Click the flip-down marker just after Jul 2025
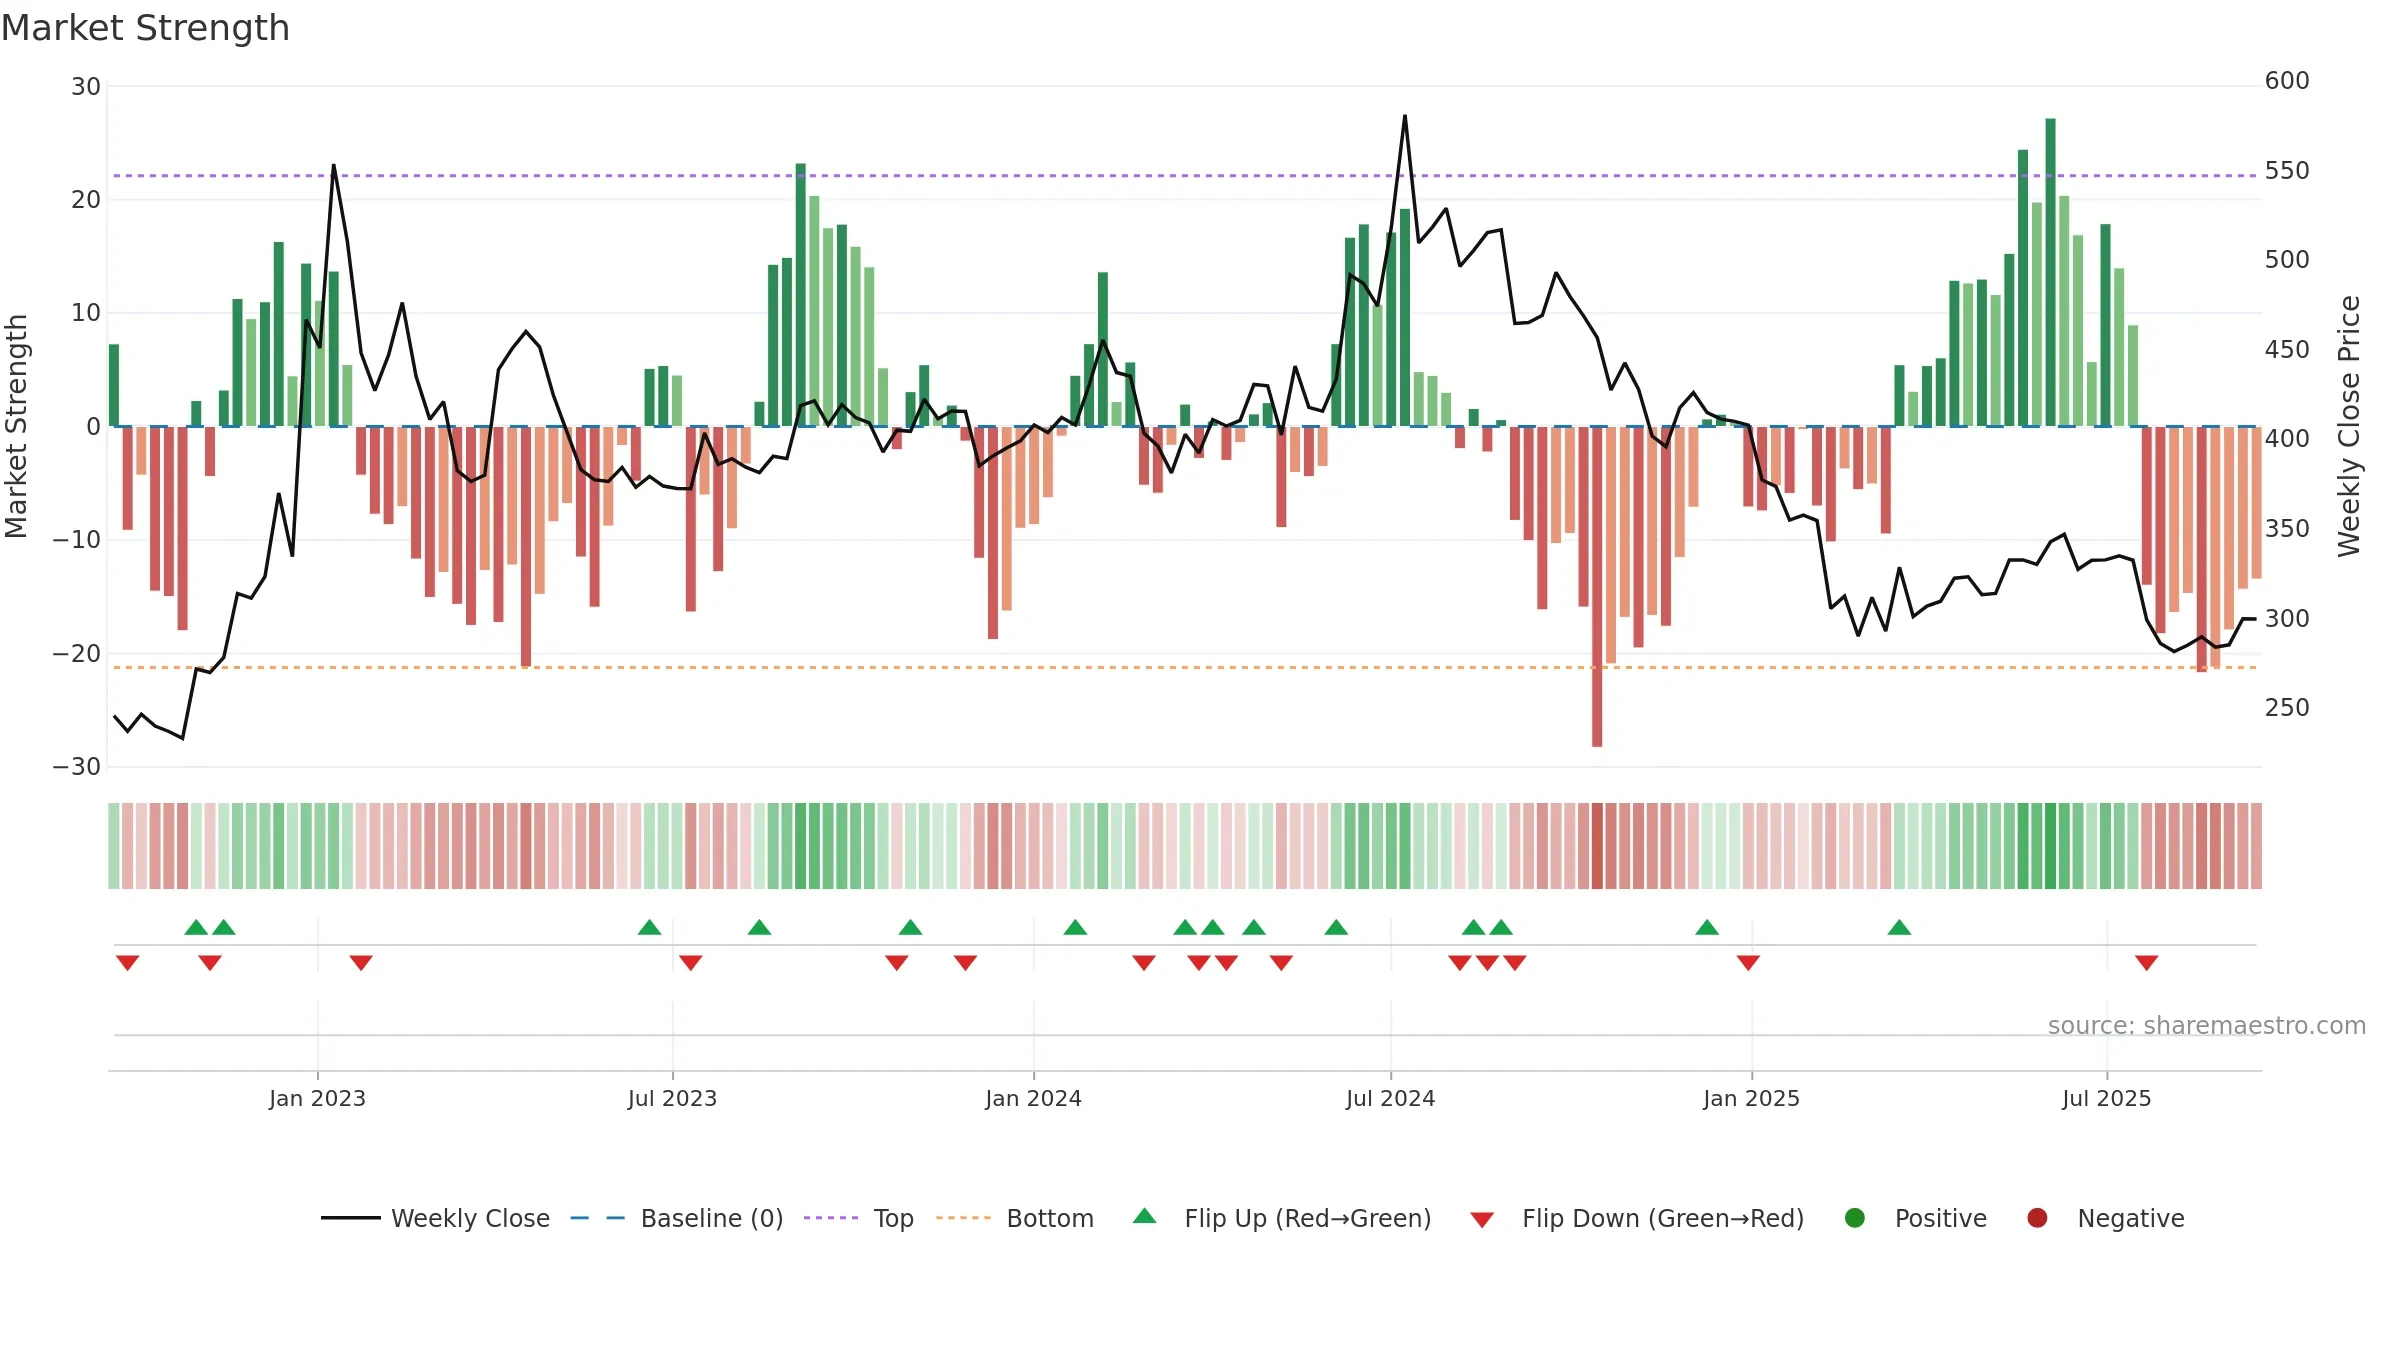The width and height of the screenshot is (2400, 1350). coord(2146,963)
